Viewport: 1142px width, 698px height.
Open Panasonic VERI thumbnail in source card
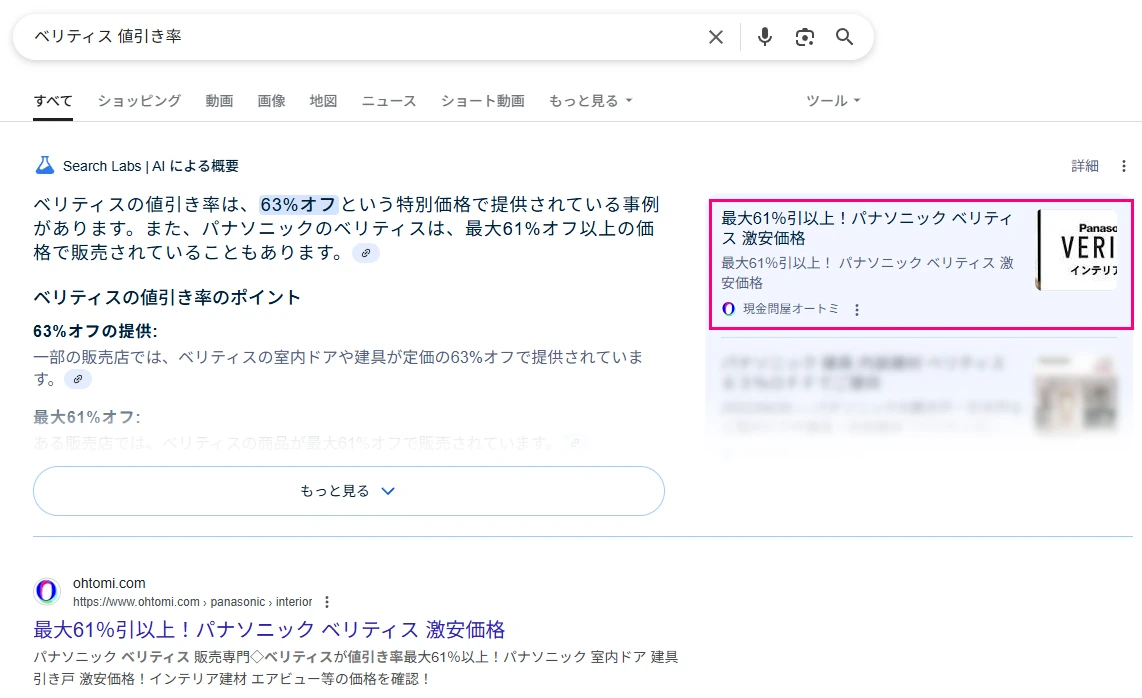(x=1077, y=250)
